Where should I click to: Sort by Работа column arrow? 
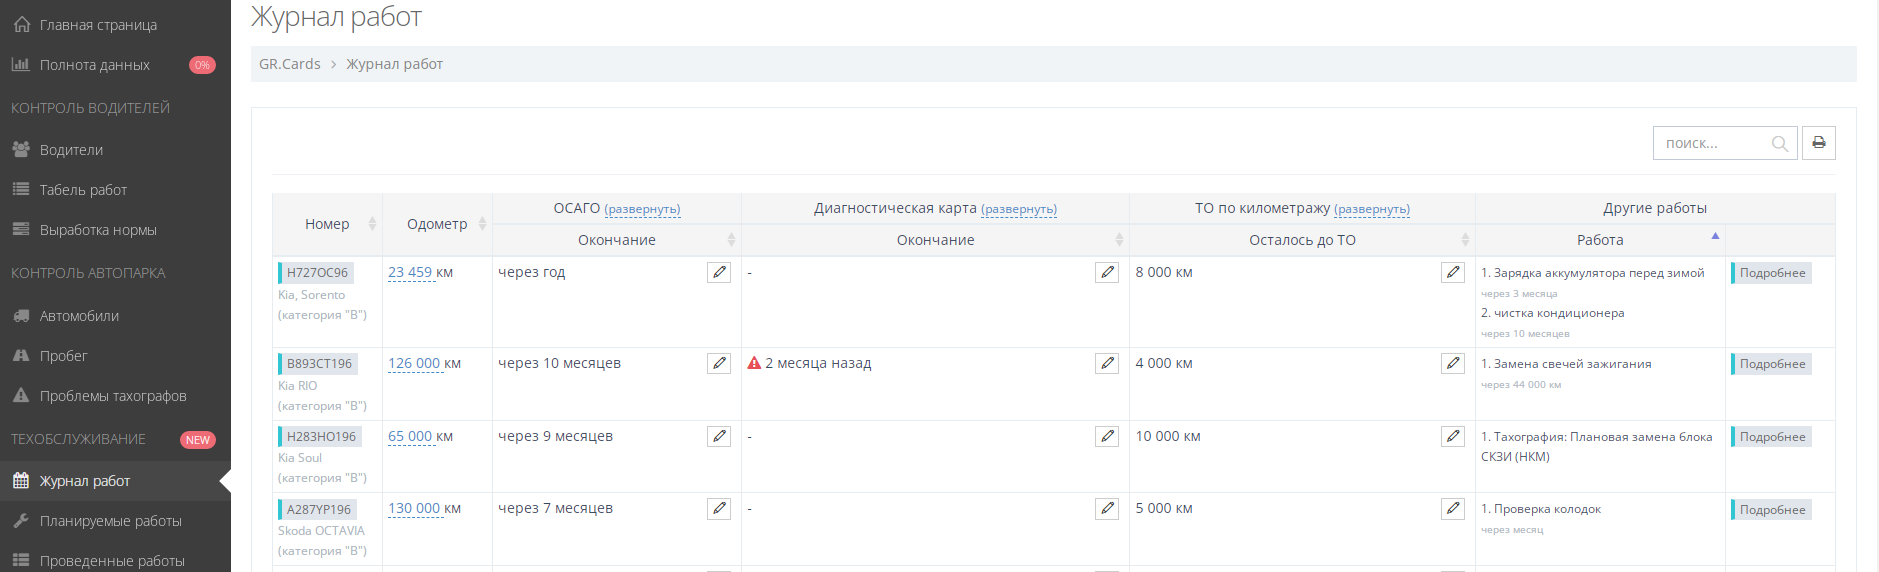(1715, 237)
